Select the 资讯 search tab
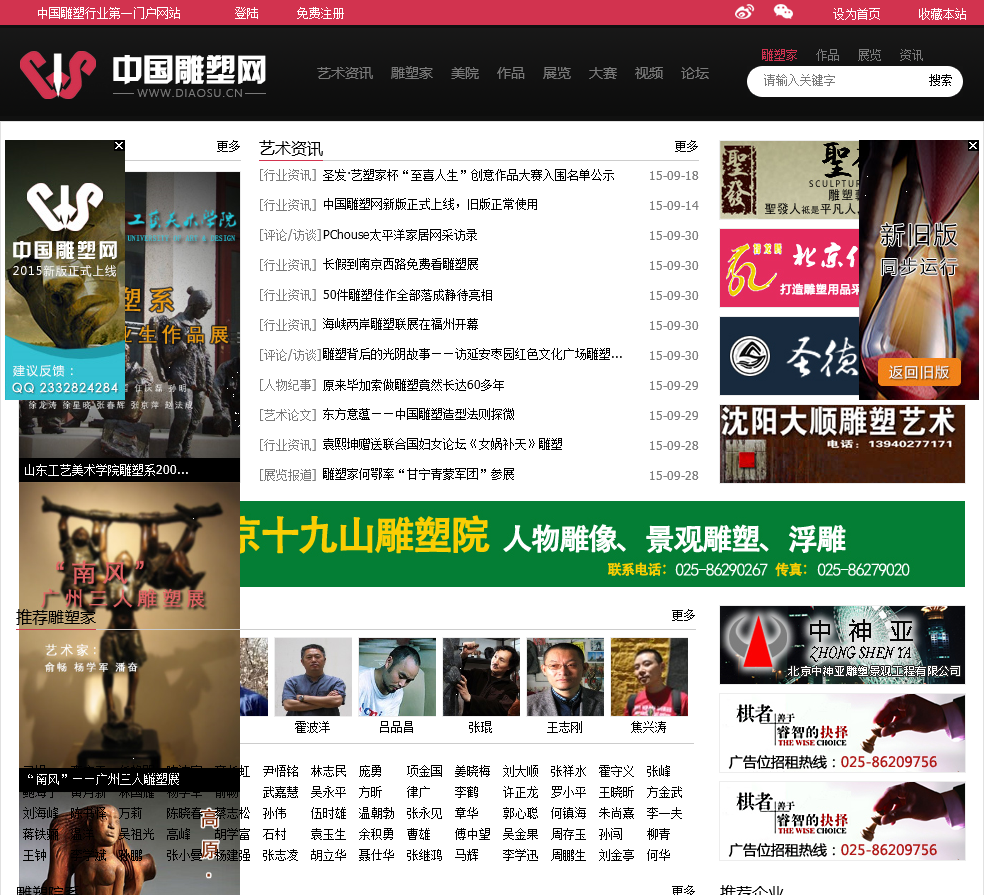 [x=911, y=55]
